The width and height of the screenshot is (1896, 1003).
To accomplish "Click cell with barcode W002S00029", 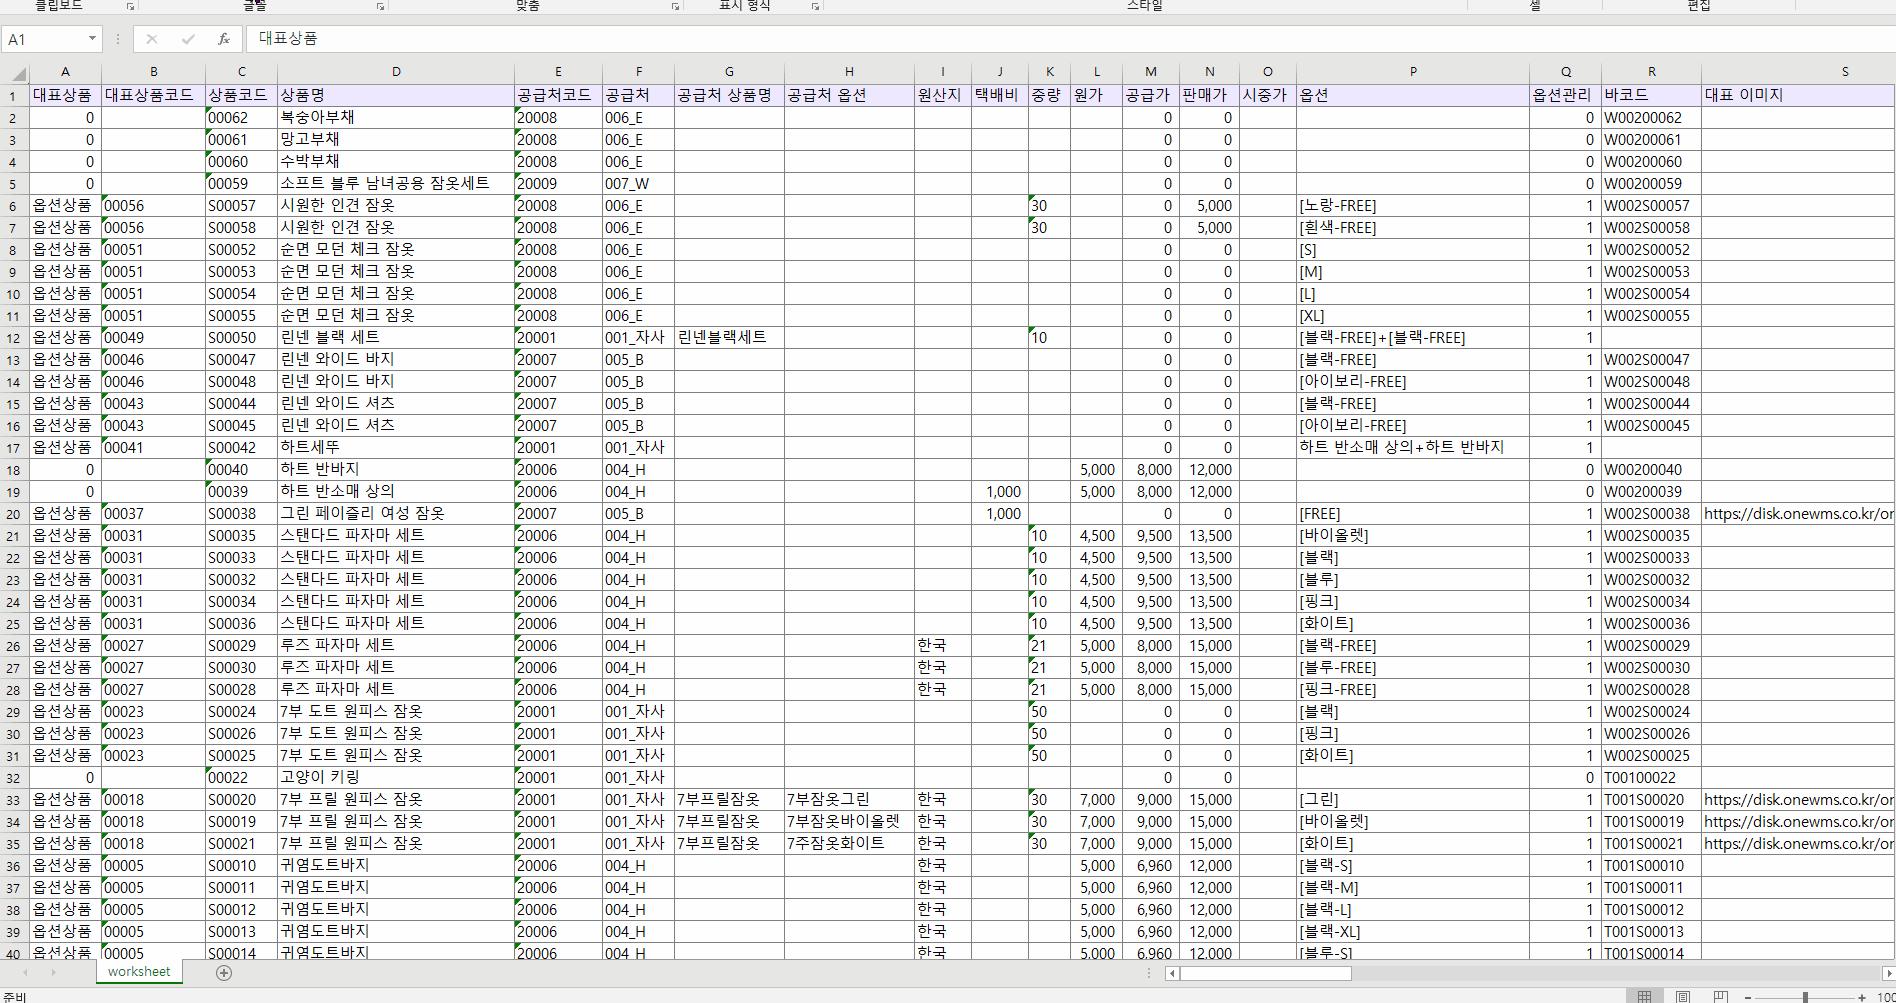I will tap(1652, 645).
